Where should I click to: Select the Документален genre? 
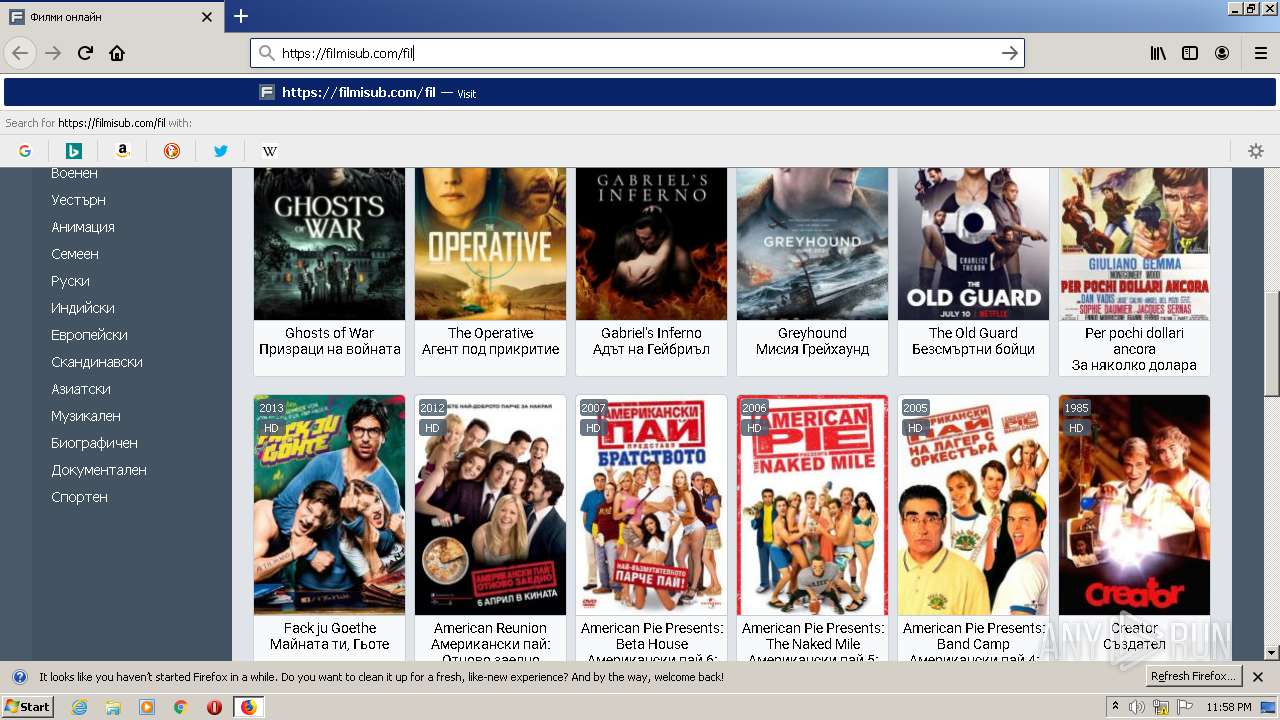point(99,470)
